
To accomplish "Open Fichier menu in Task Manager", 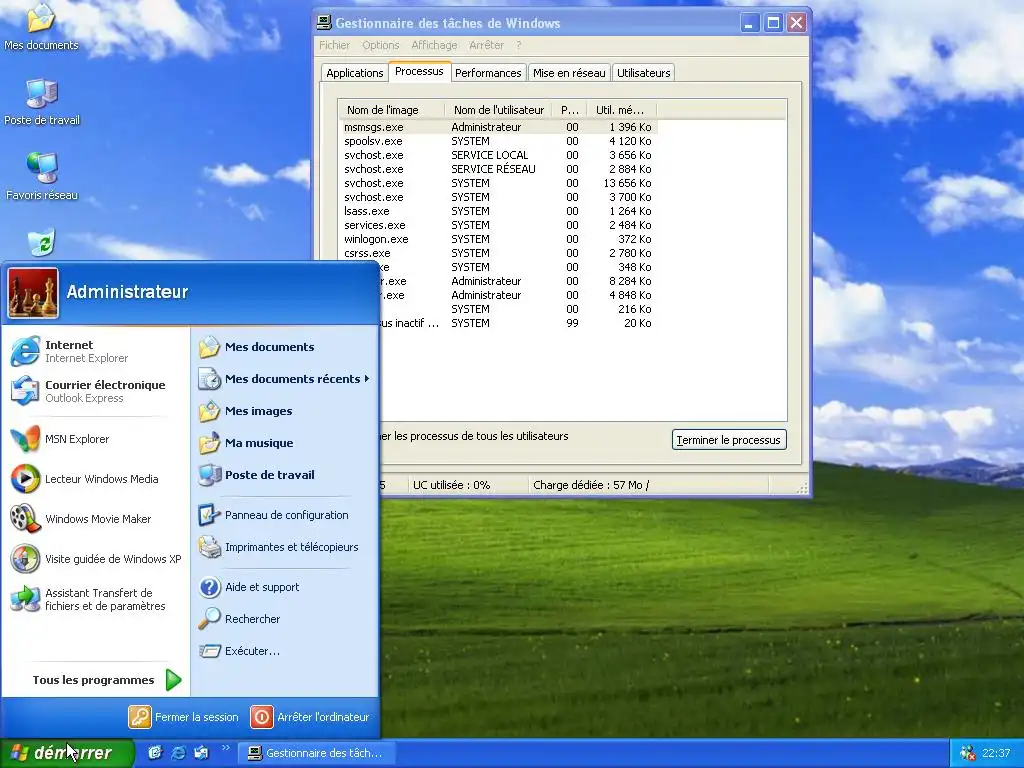I will (x=334, y=45).
